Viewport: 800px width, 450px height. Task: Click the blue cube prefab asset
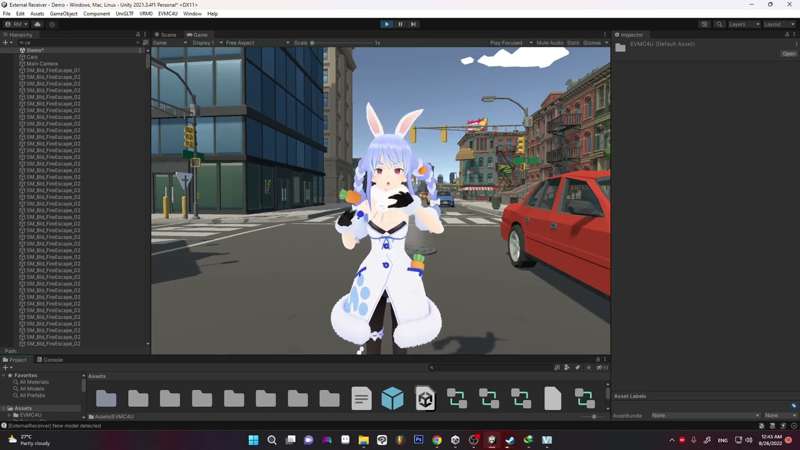[393, 399]
